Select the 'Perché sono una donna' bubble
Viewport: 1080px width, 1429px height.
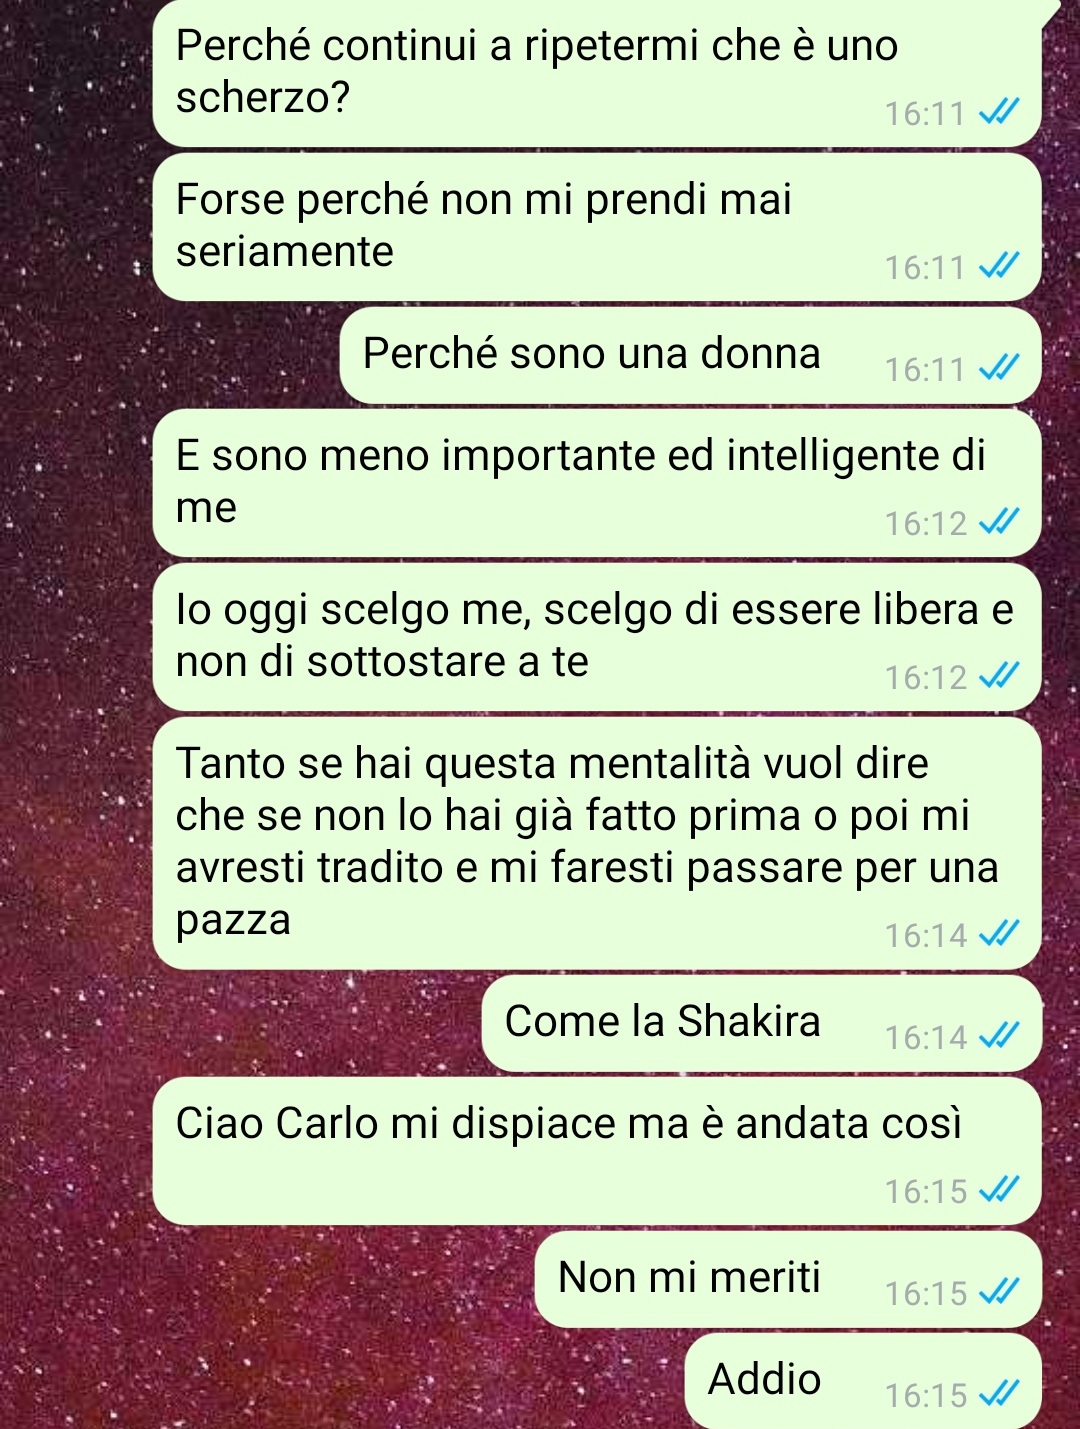pos(691,355)
